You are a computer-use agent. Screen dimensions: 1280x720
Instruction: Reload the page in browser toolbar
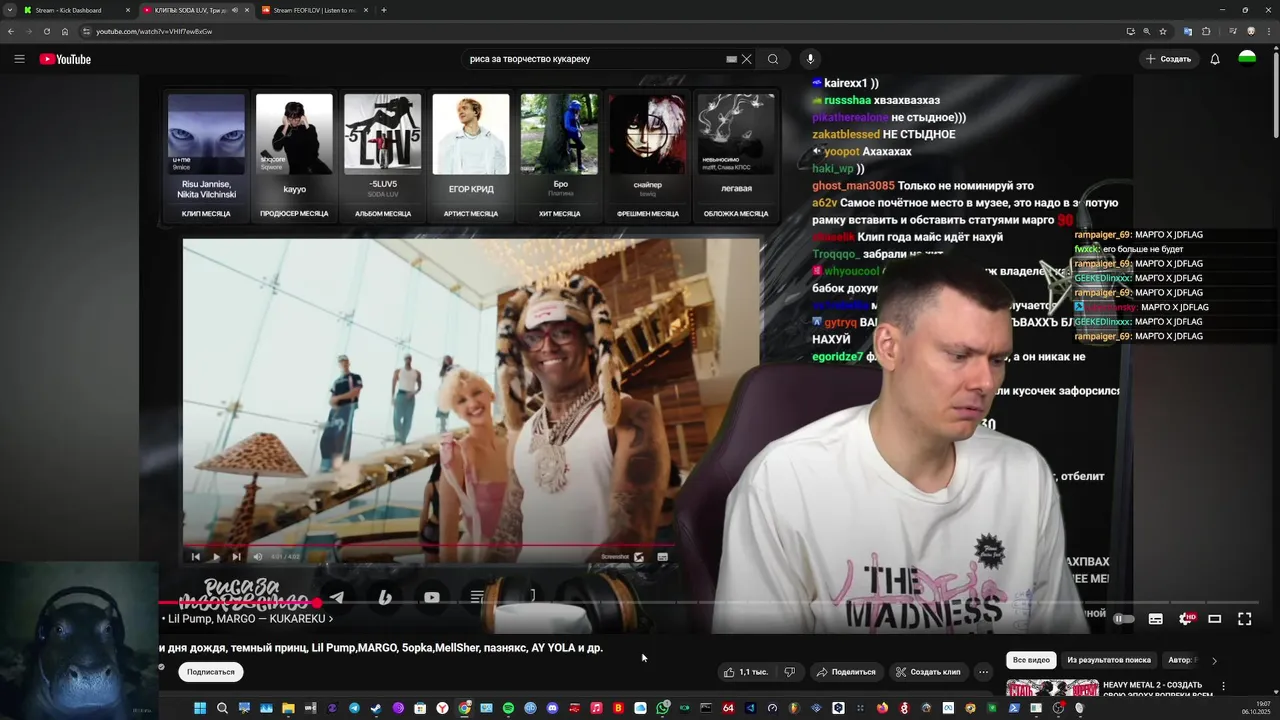coord(47,31)
